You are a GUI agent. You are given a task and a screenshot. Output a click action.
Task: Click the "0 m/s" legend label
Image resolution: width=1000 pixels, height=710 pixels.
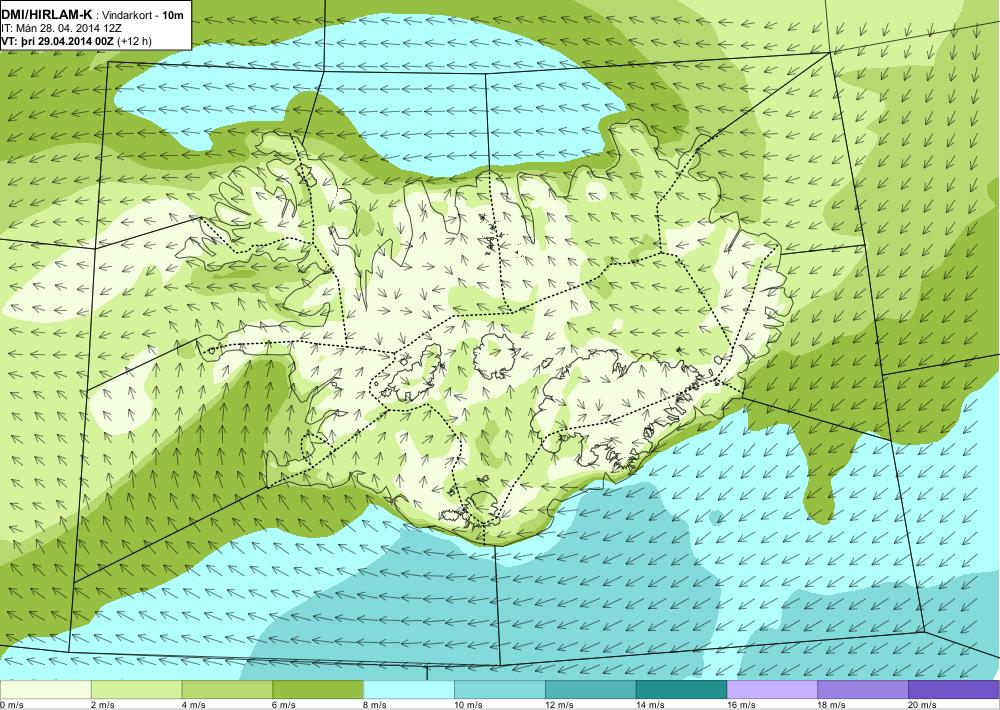[x=11, y=705]
